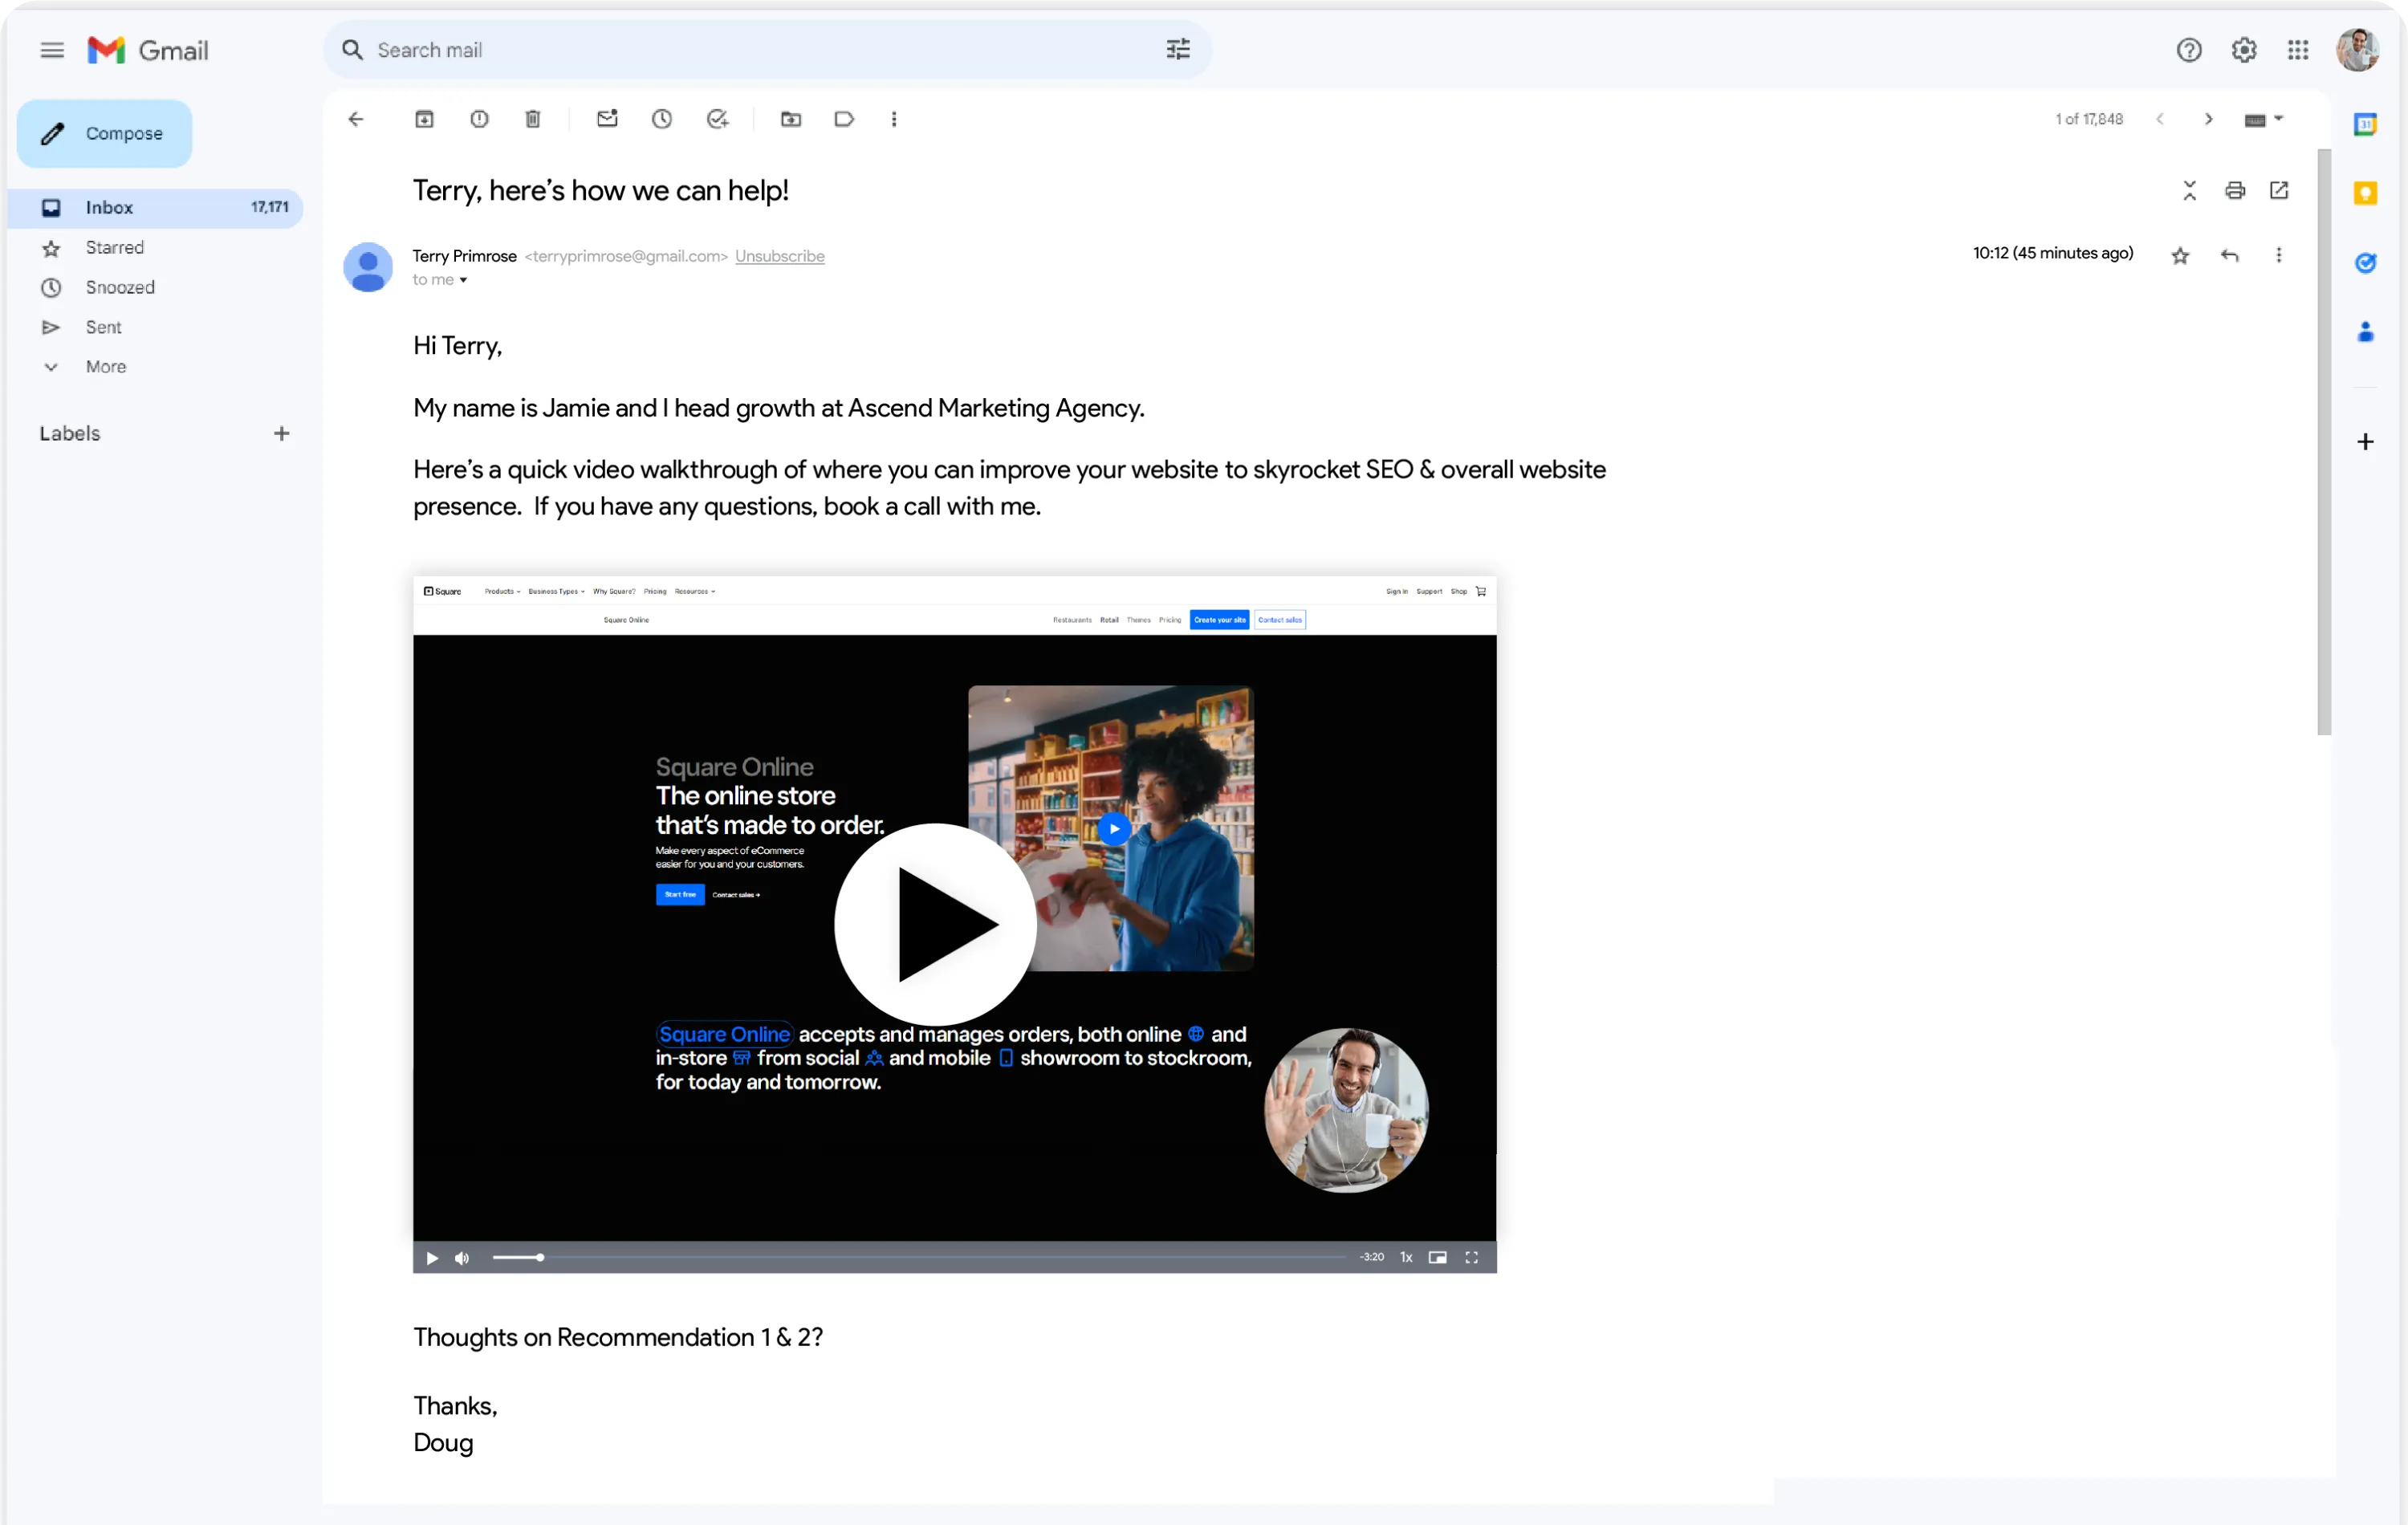Click the Labels tag icon

point(844,119)
